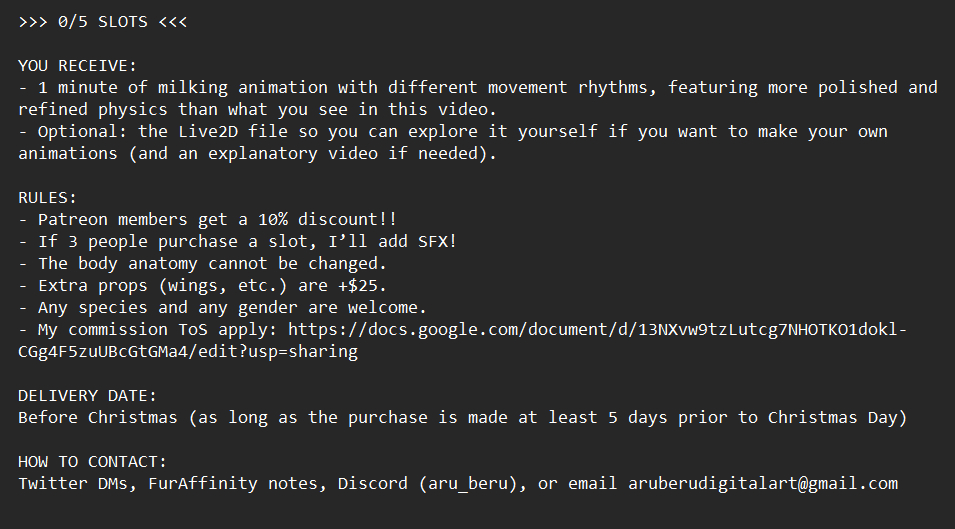Click the 'DELIVERY DATE:' heading
955x529 pixels.
click(88, 396)
